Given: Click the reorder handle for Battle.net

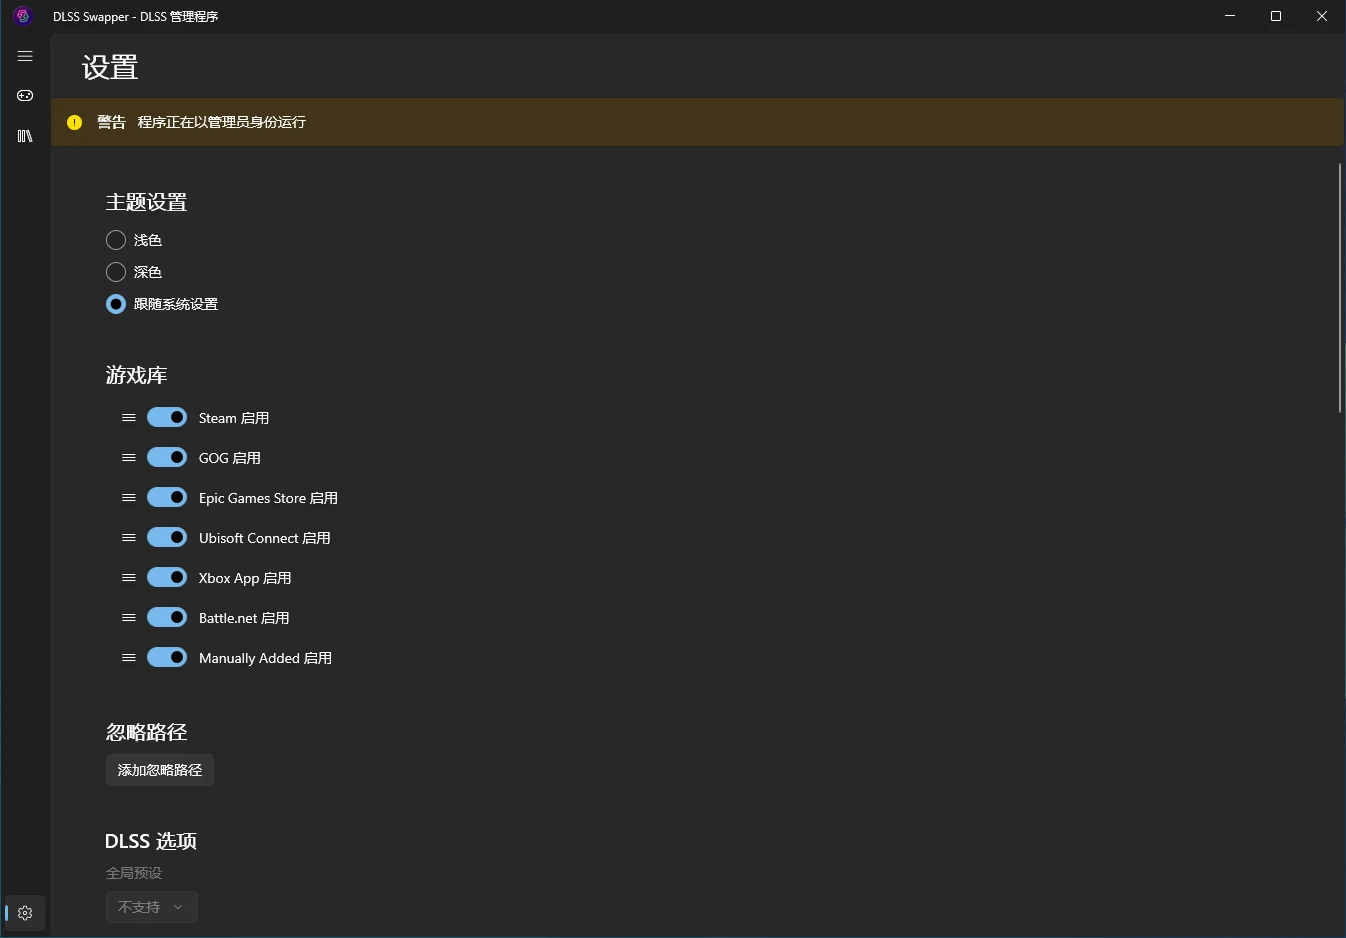Looking at the screenshot, I should coord(129,618).
